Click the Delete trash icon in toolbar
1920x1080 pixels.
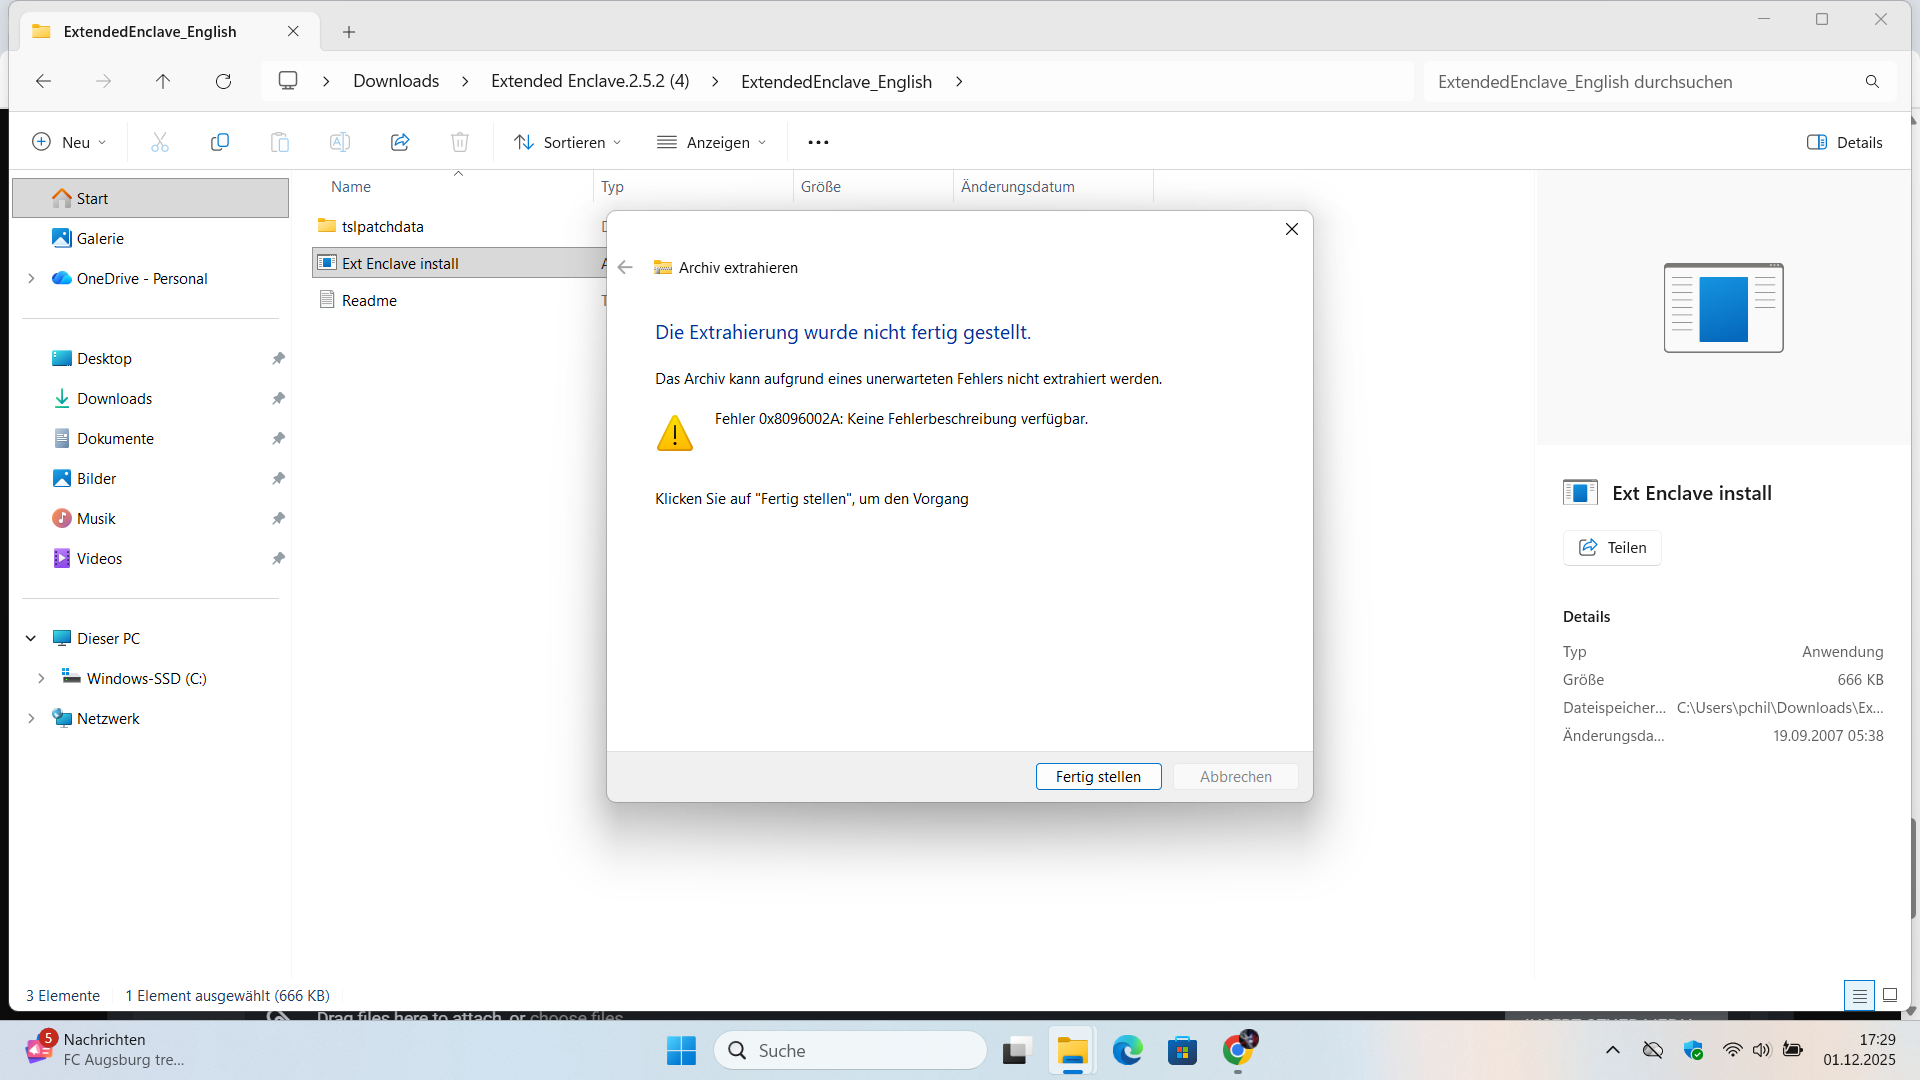[460, 142]
